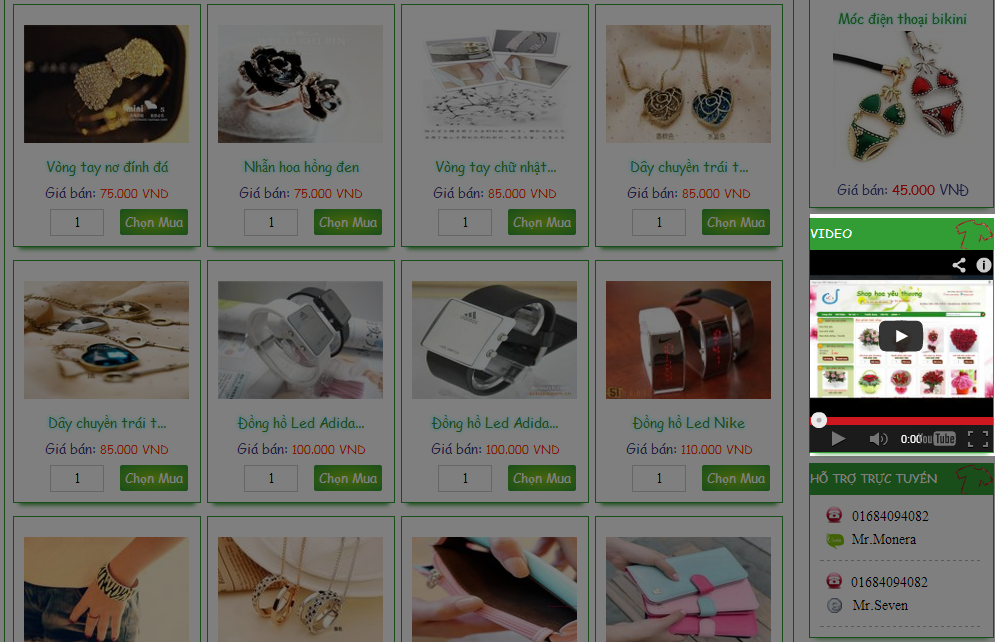Open the Nhẫn hoa hồng đen product link
The height and width of the screenshot is (642, 995).
pos(301,167)
